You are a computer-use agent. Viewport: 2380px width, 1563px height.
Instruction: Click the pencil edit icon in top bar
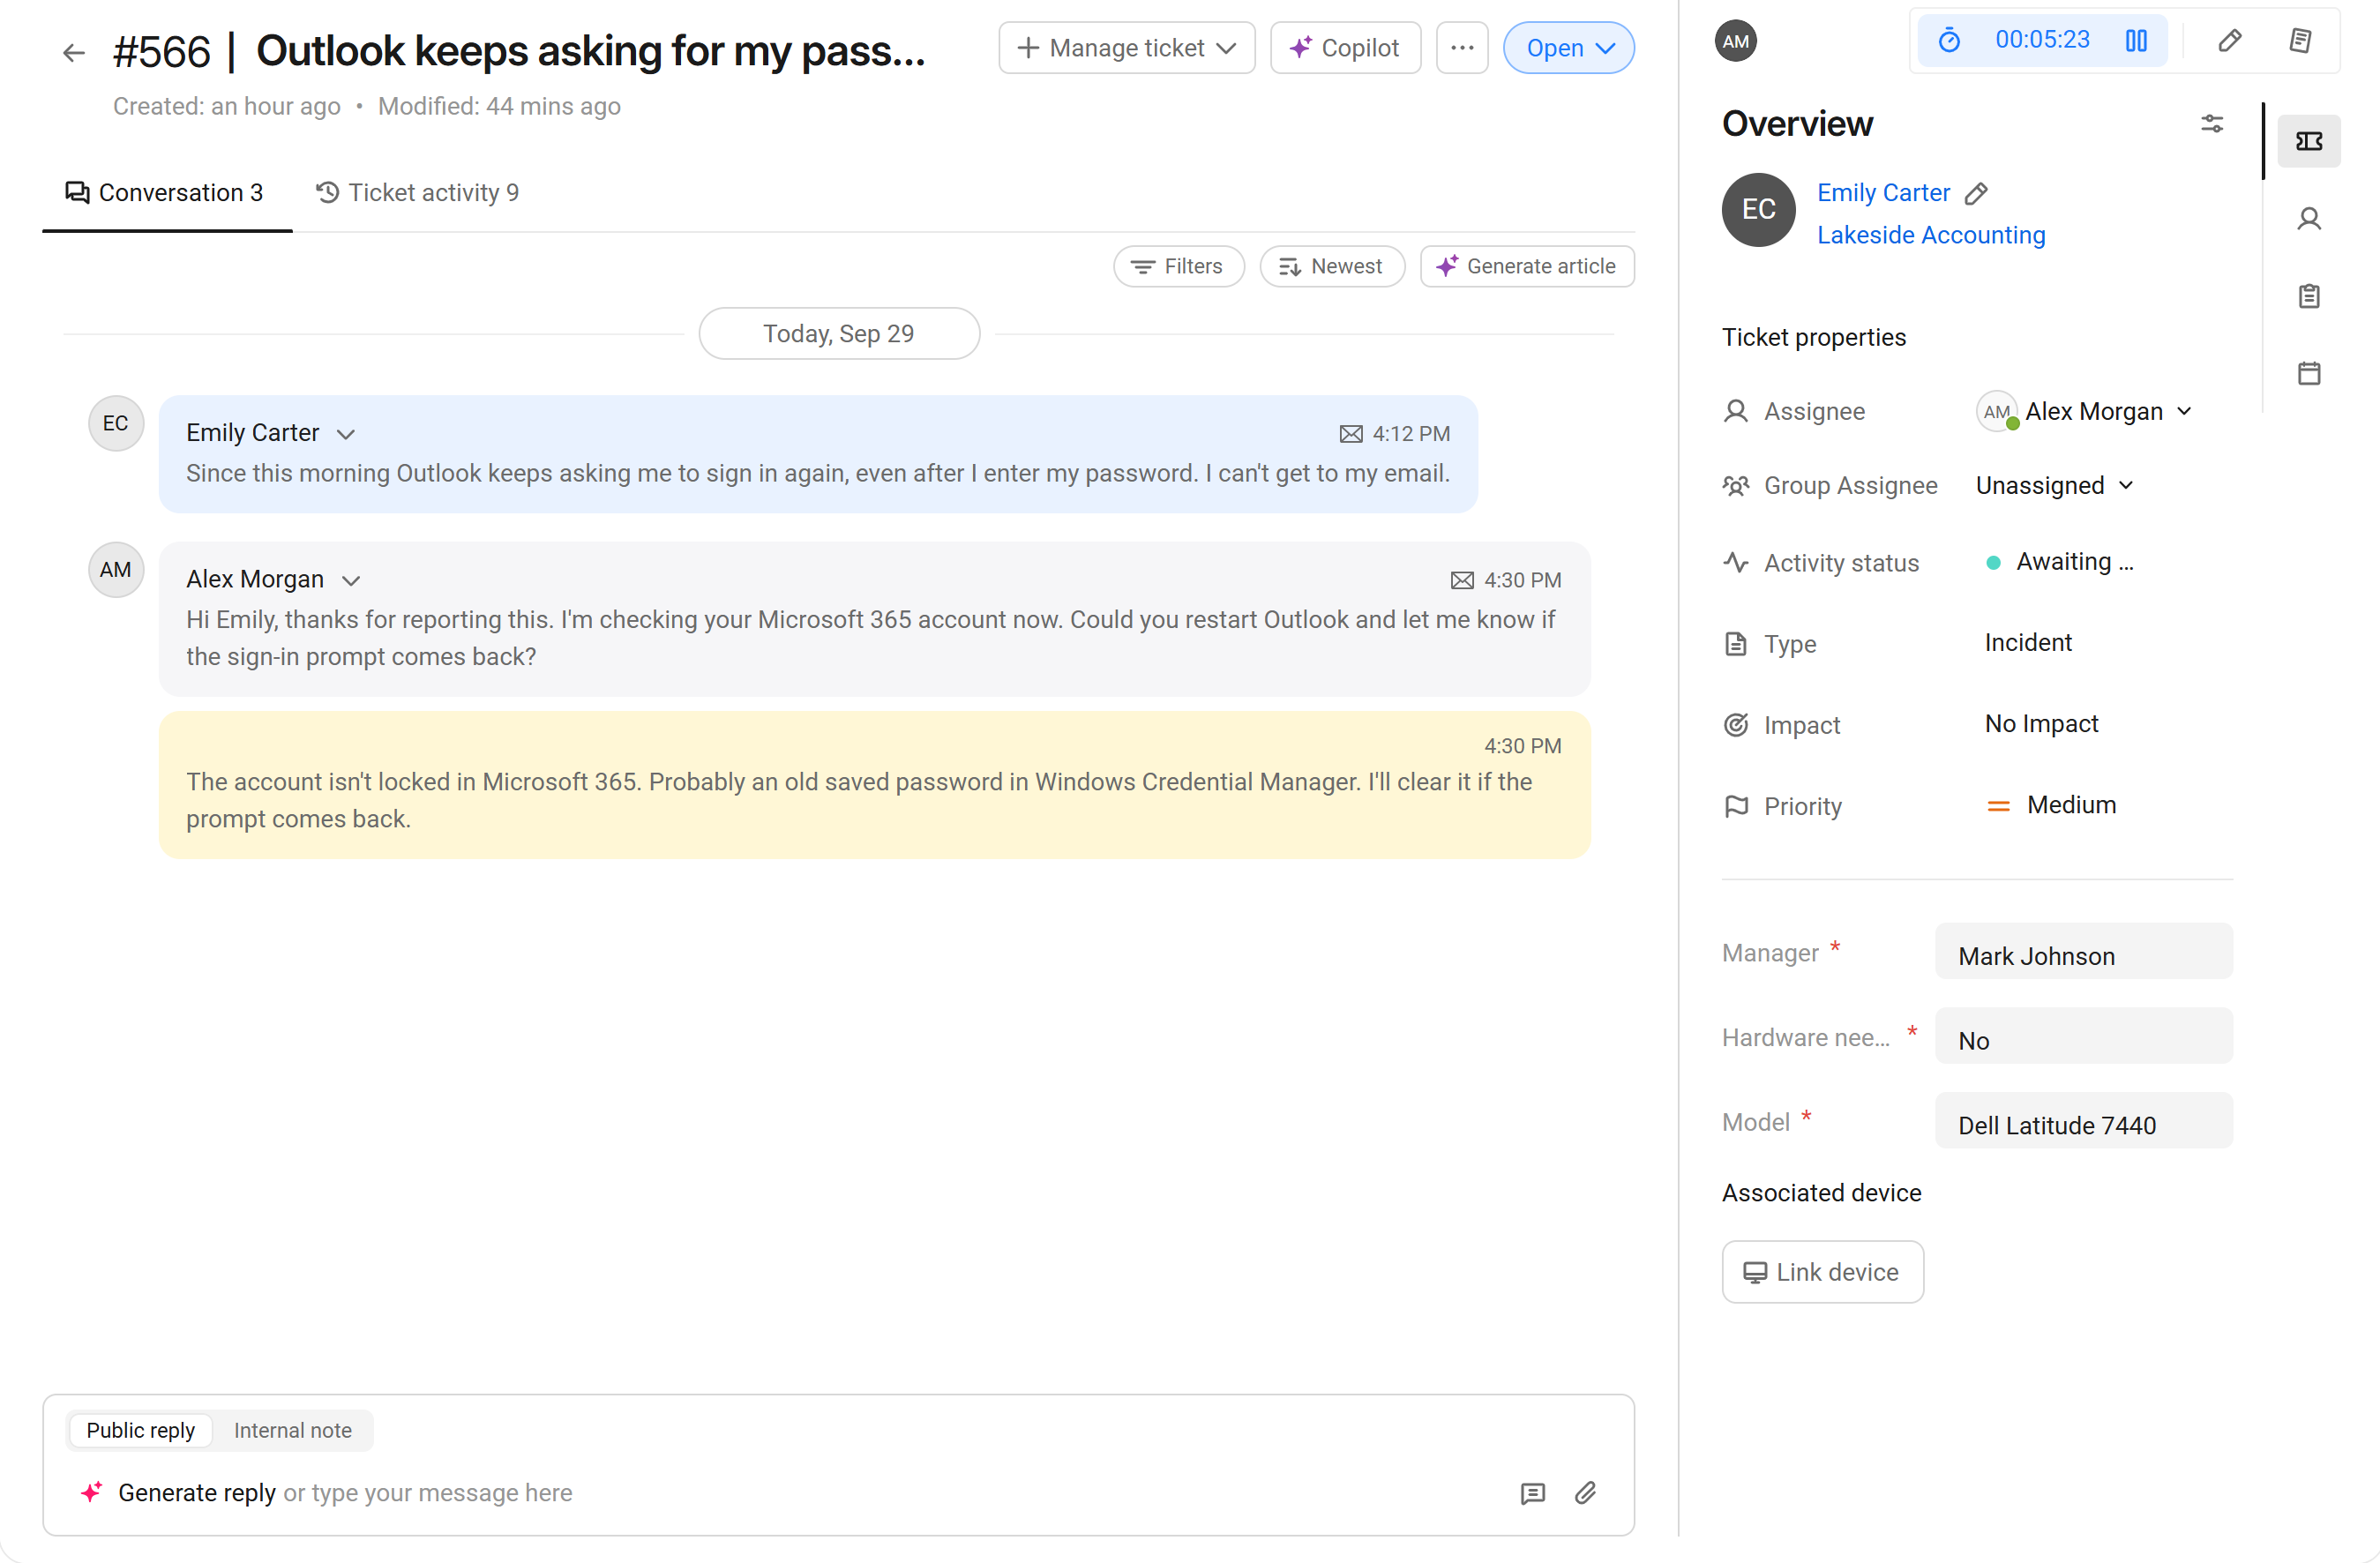pyautogui.click(x=2229, y=41)
